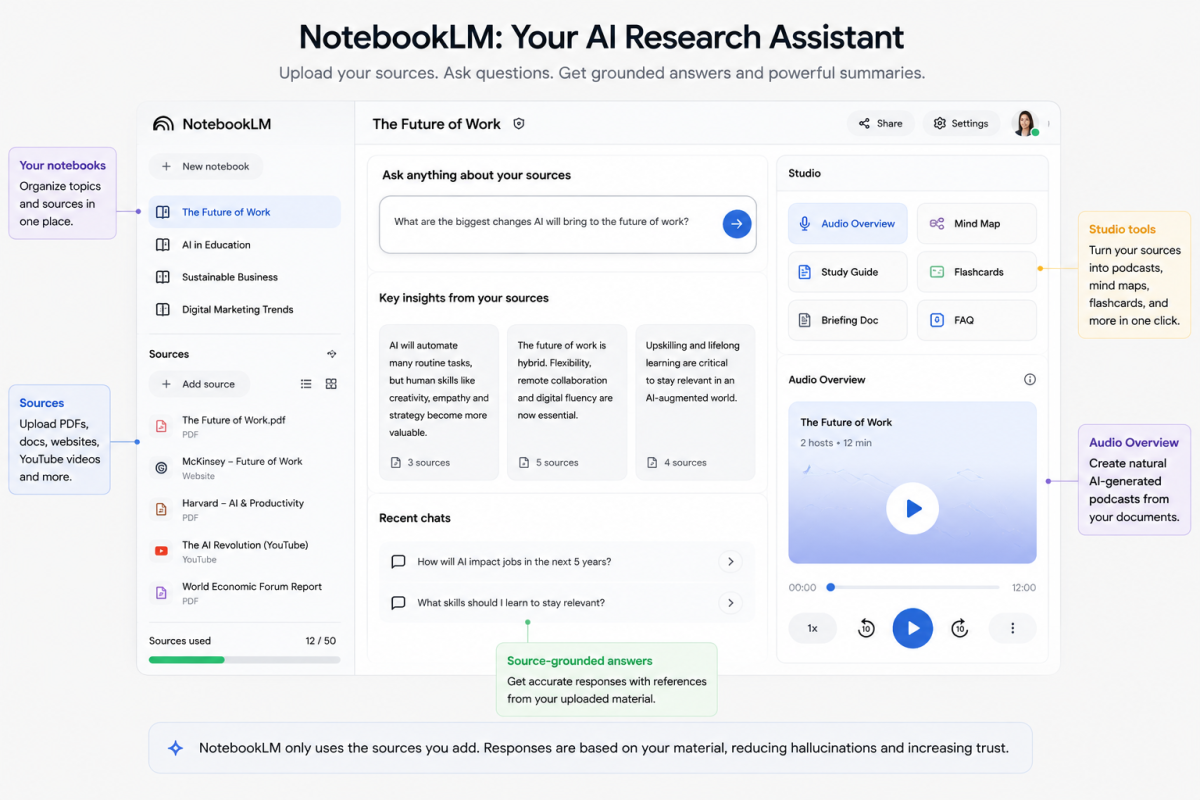
Task: Submit the question with the blue arrow button
Action: (x=737, y=223)
